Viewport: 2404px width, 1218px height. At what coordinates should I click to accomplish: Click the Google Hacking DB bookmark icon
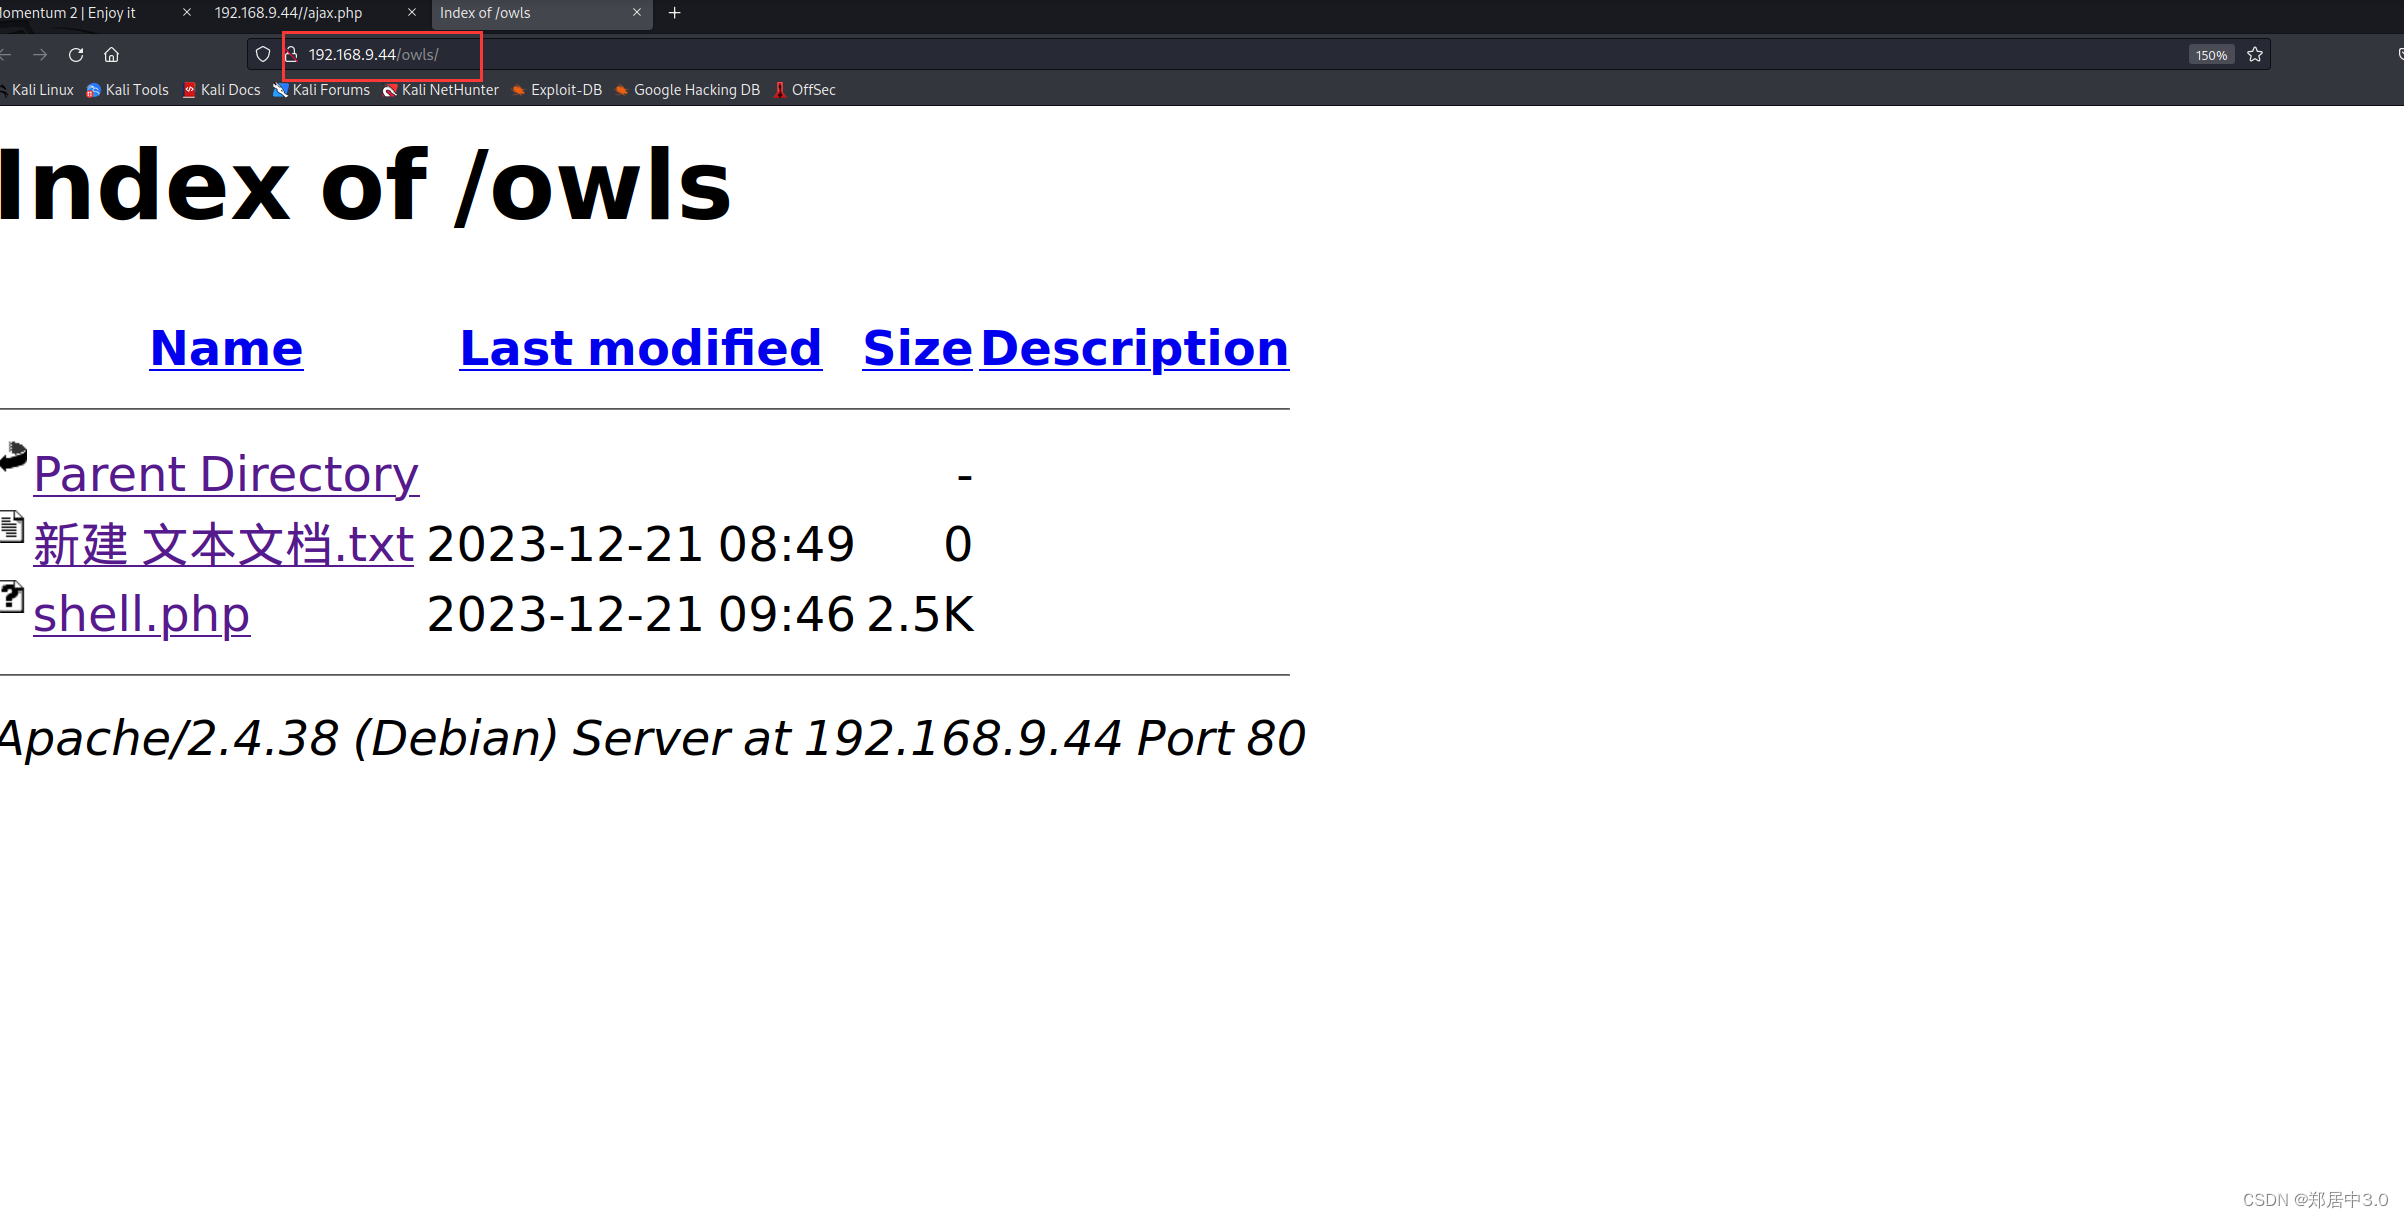pyautogui.click(x=621, y=90)
